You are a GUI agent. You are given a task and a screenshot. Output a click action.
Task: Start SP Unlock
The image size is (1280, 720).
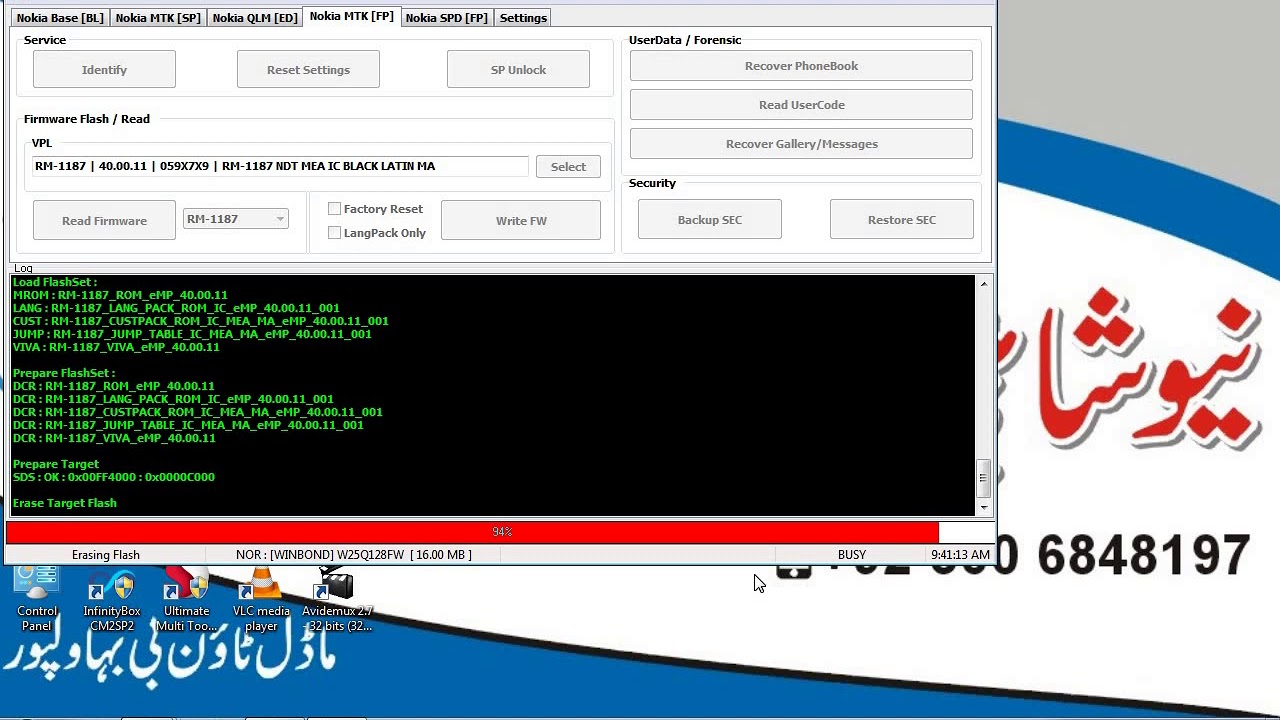(518, 70)
